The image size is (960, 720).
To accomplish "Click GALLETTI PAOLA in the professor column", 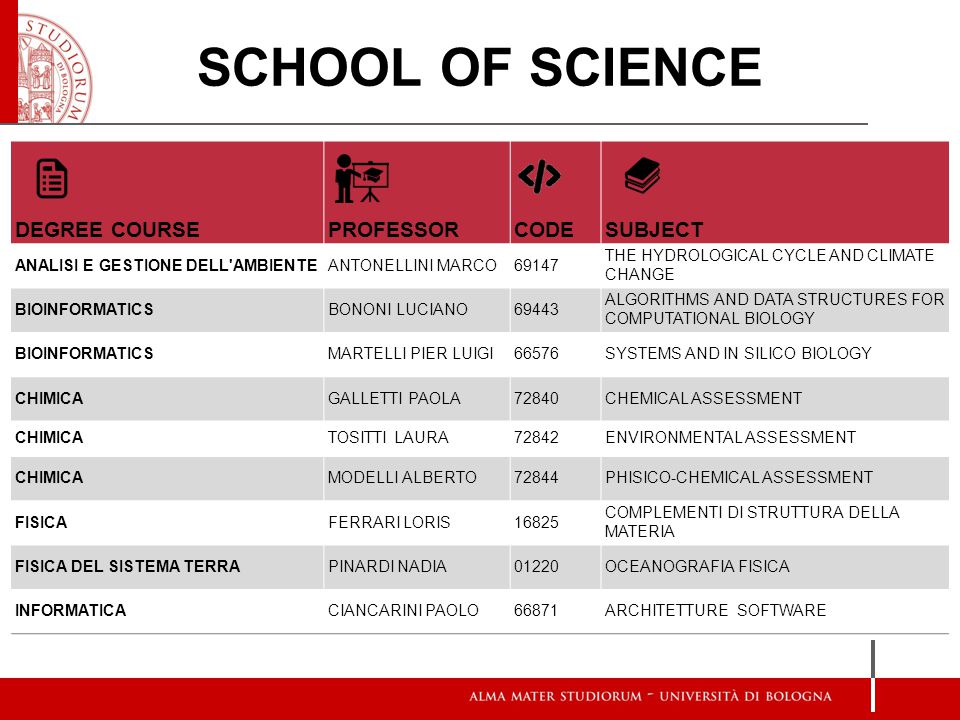I will pos(394,398).
